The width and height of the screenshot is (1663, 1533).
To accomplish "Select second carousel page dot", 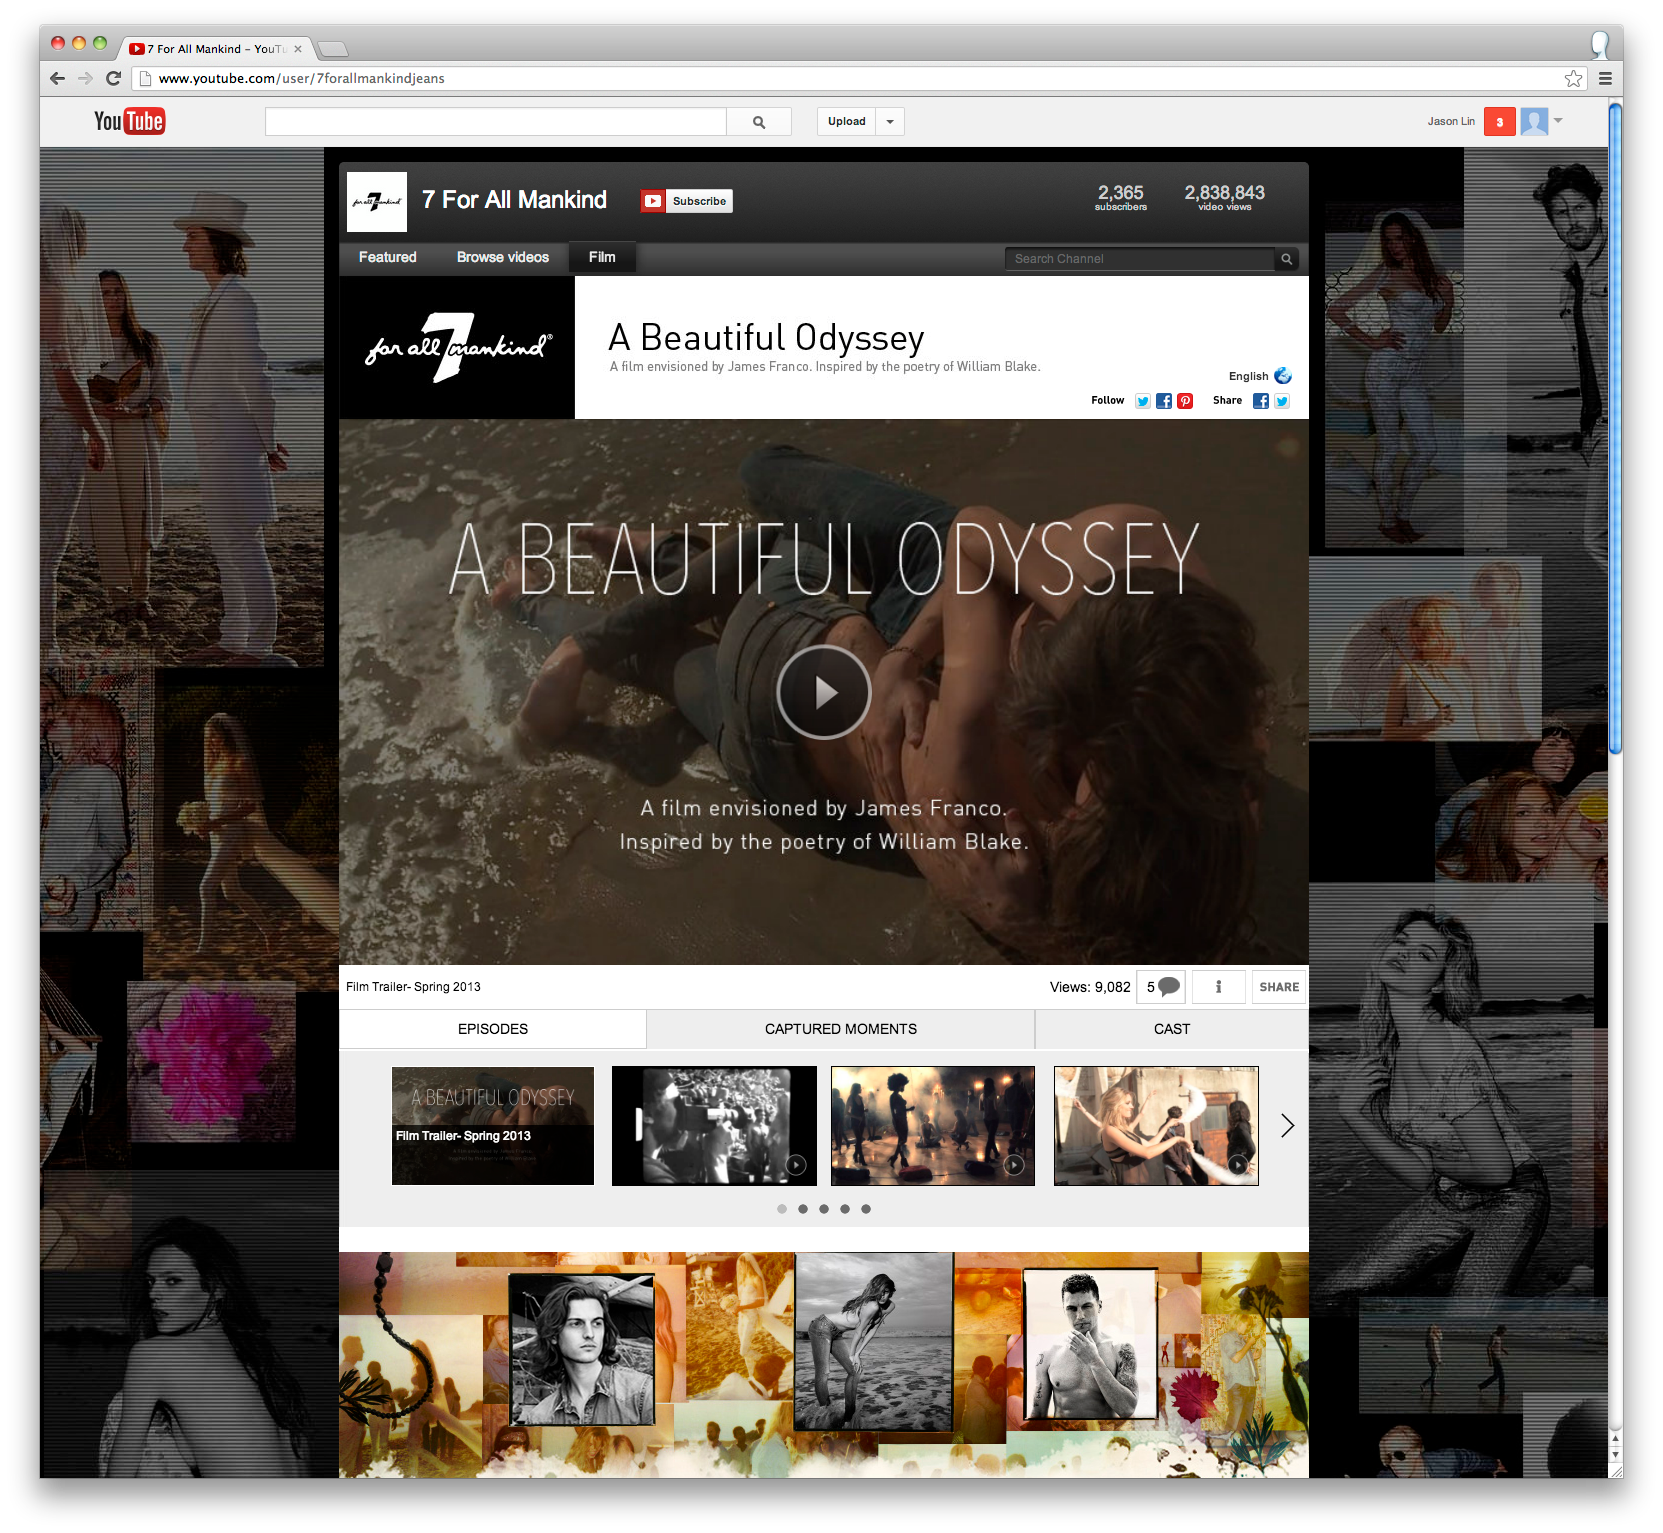I will pyautogui.click(x=803, y=1209).
